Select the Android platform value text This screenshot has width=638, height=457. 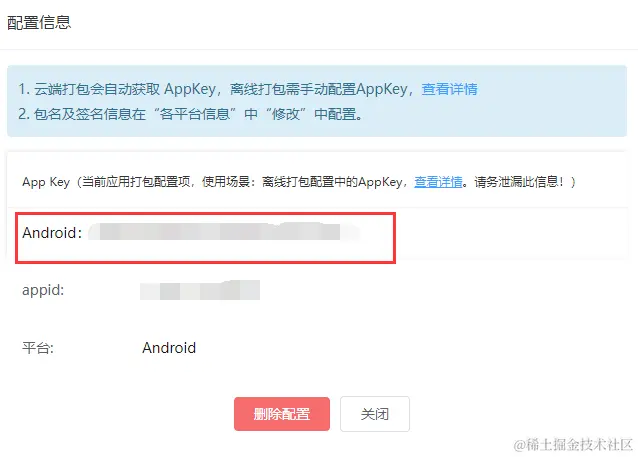(169, 348)
